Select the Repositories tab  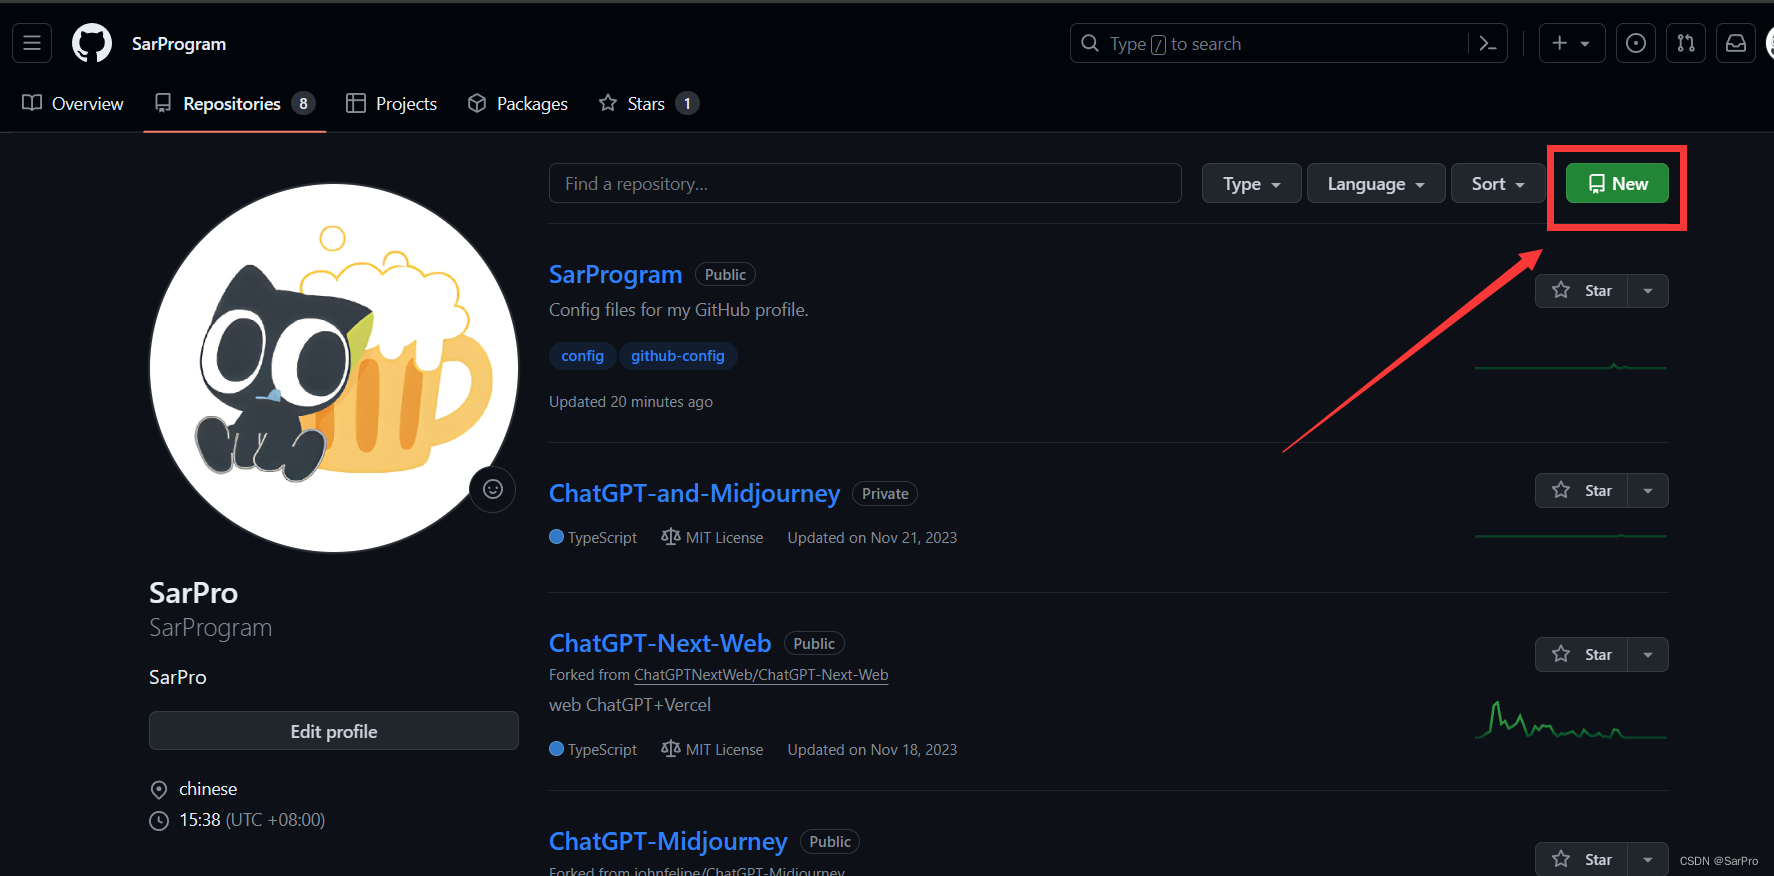click(x=234, y=104)
